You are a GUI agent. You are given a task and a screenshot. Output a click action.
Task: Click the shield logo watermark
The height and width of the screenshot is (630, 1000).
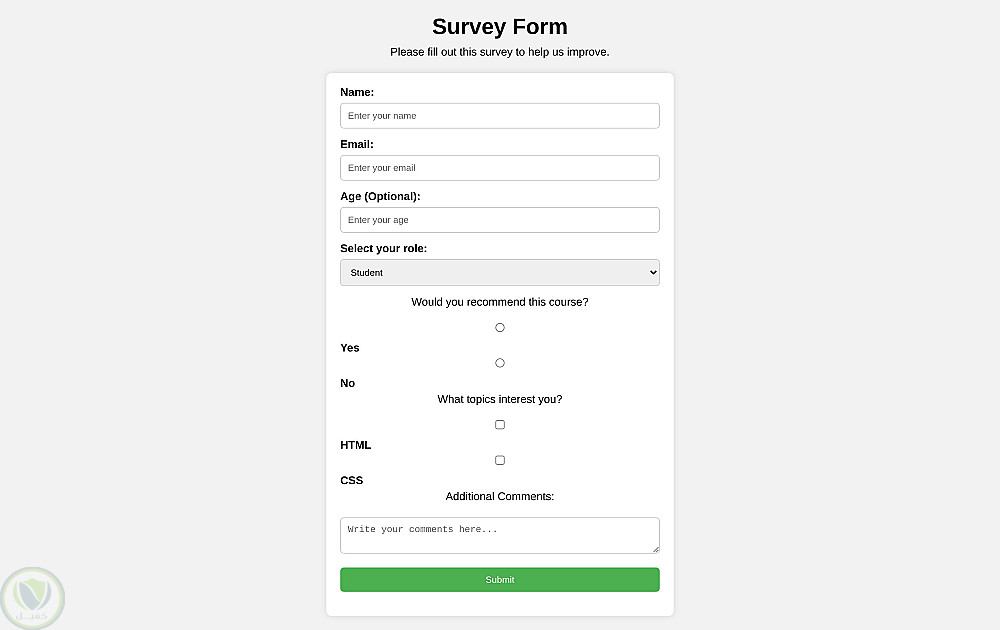33,597
